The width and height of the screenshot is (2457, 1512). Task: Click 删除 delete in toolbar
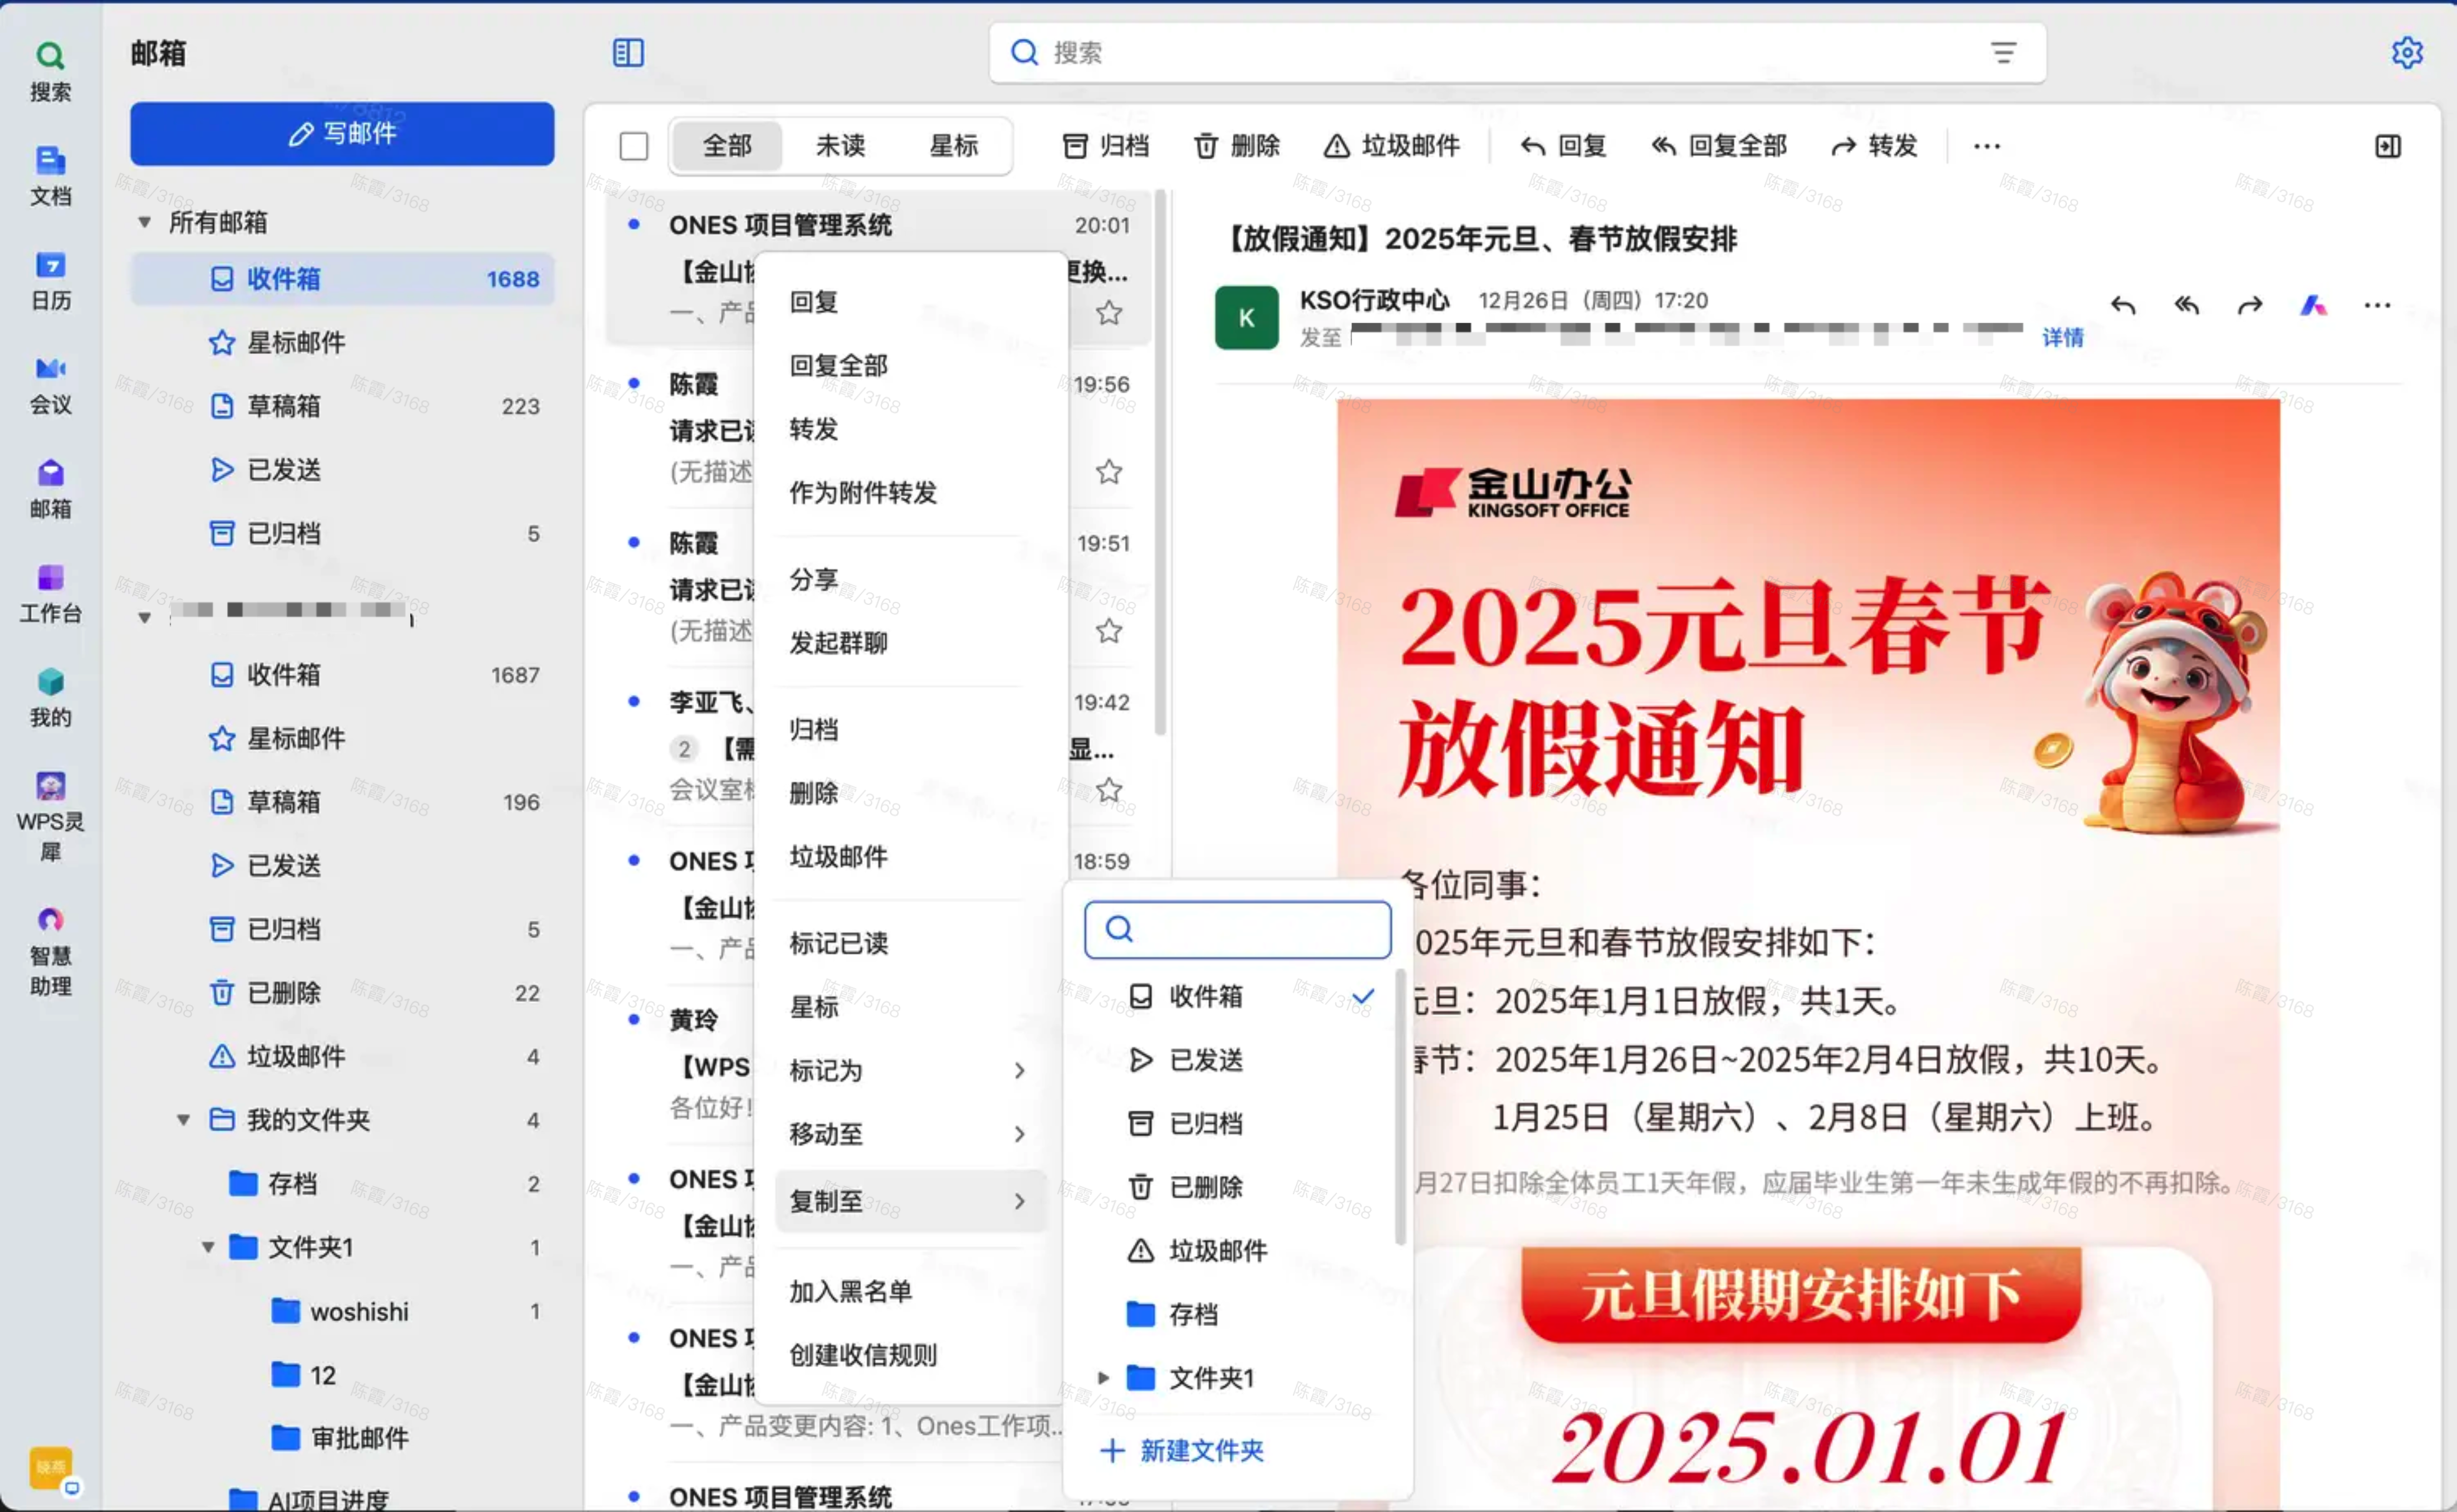(x=1237, y=146)
